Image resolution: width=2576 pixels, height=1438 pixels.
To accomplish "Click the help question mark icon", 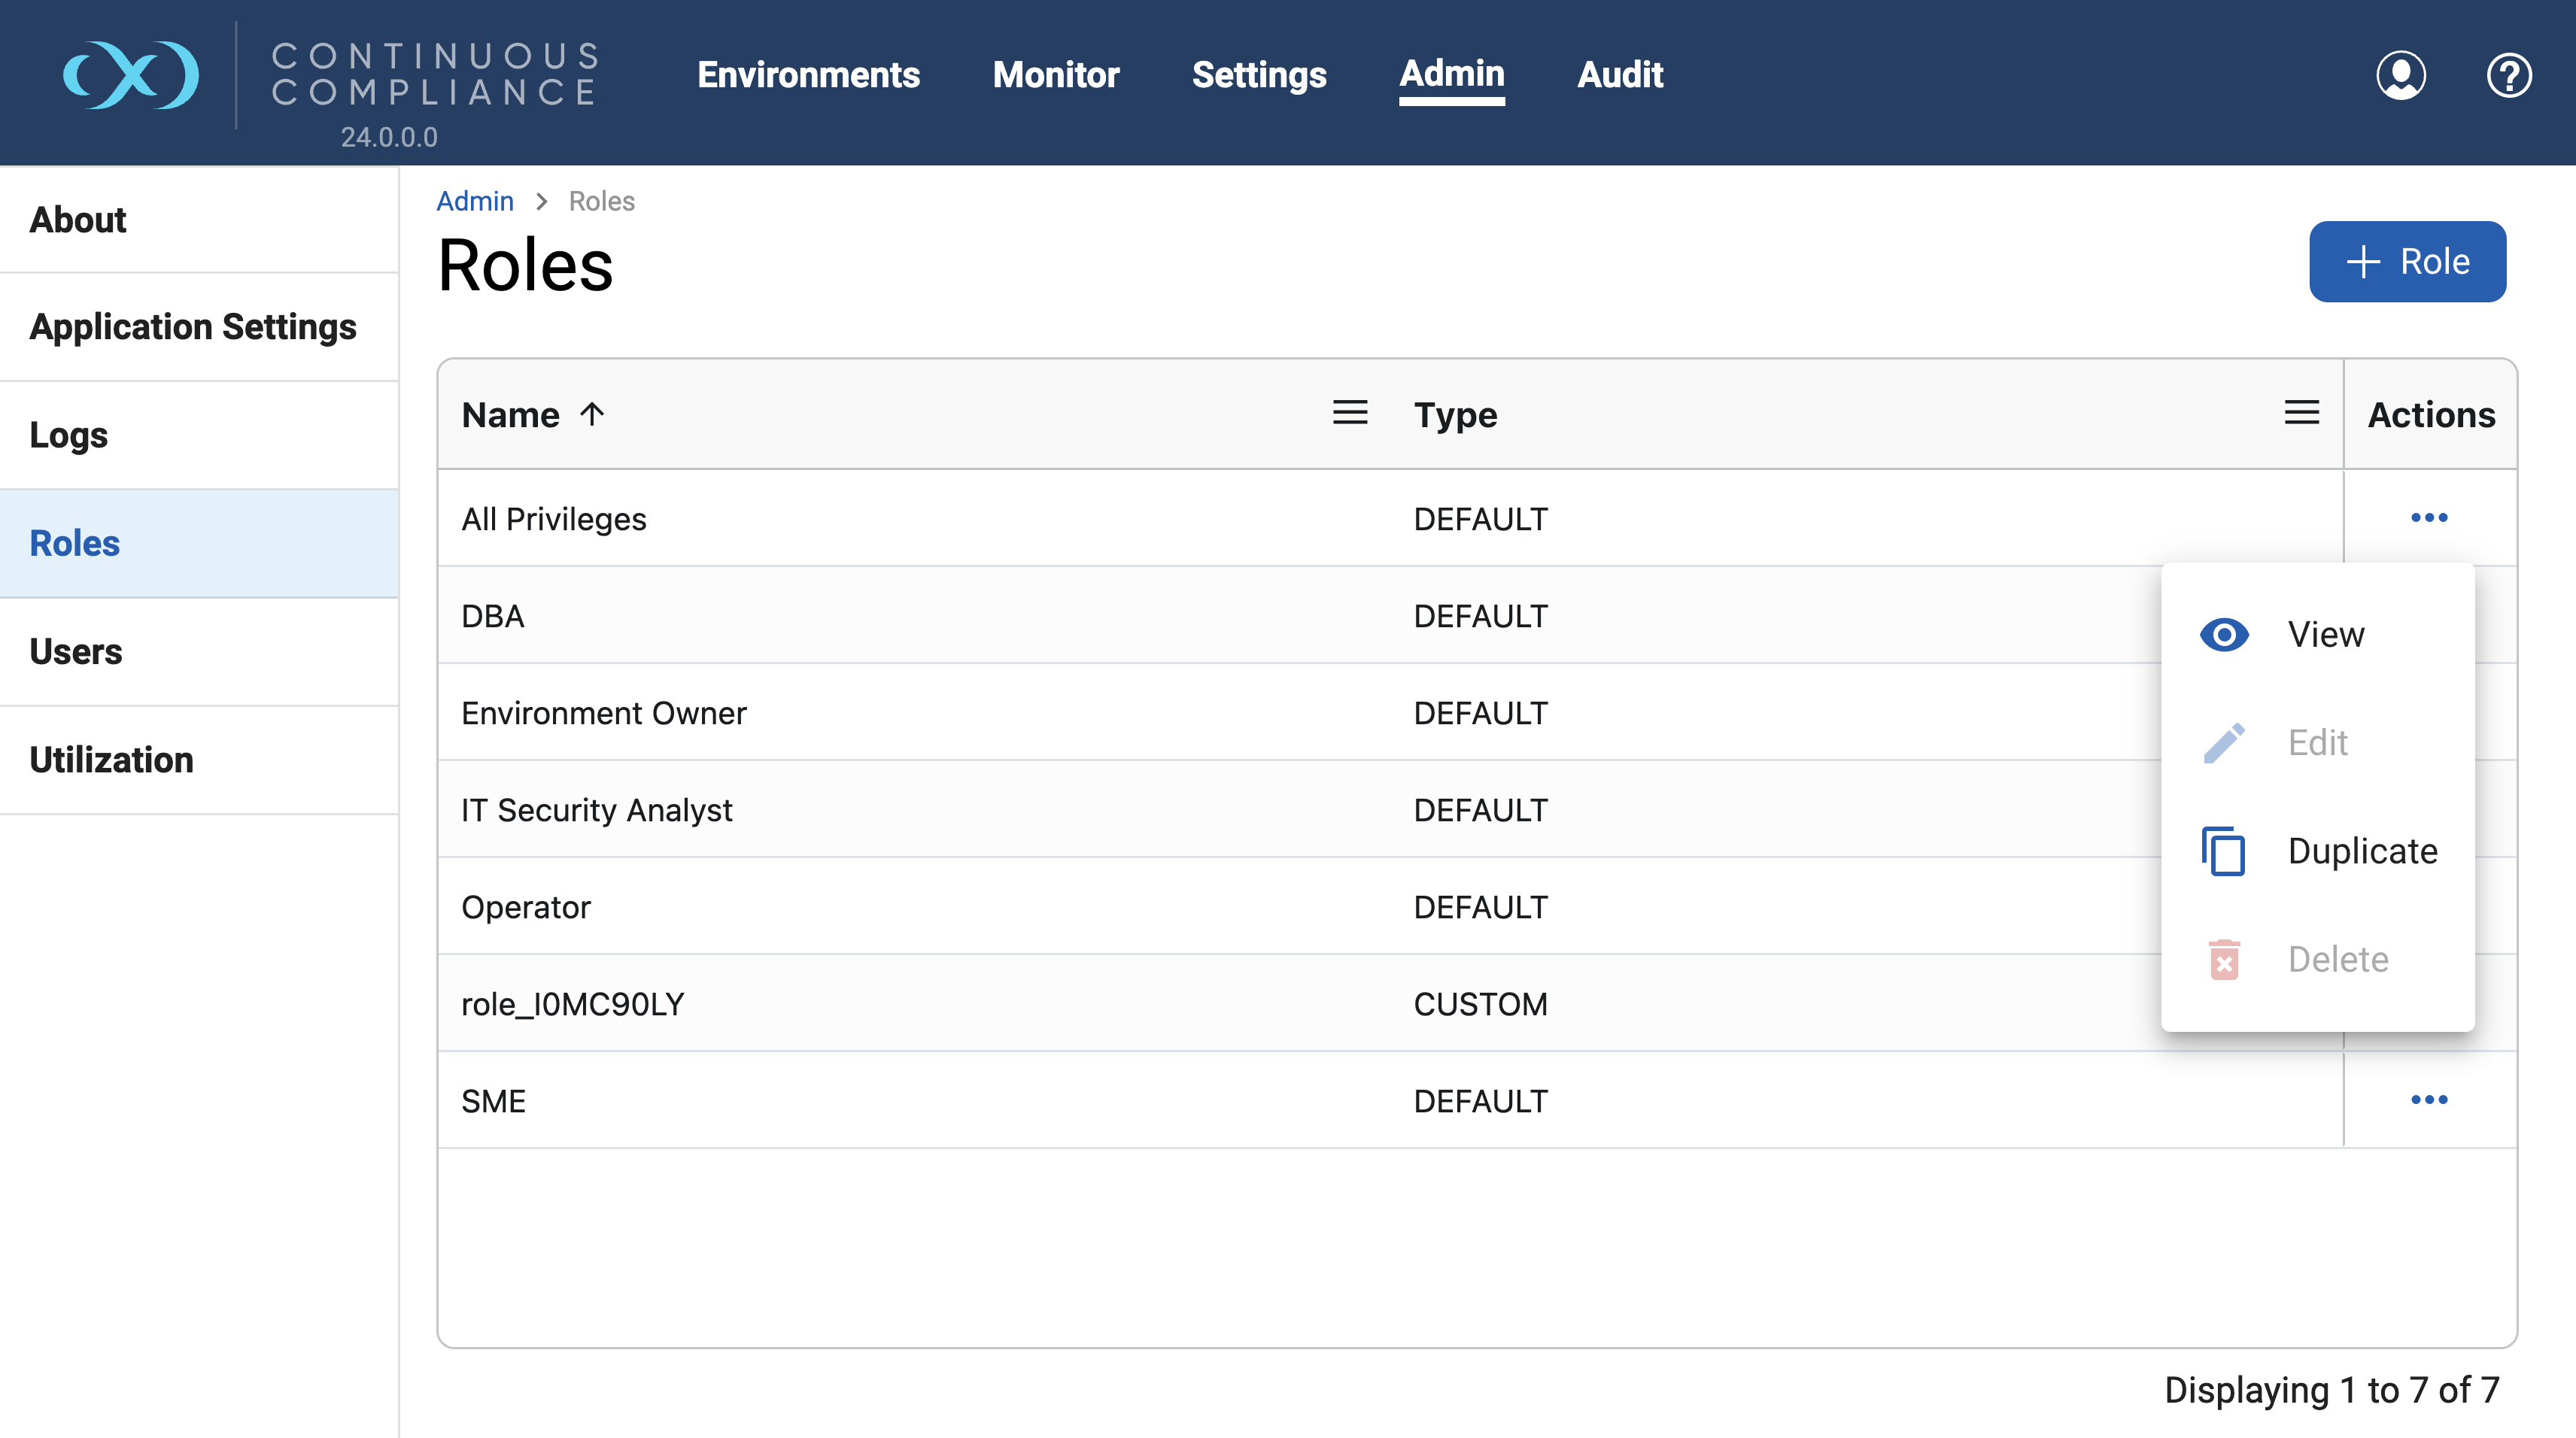I will pyautogui.click(x=2508, y=75).
